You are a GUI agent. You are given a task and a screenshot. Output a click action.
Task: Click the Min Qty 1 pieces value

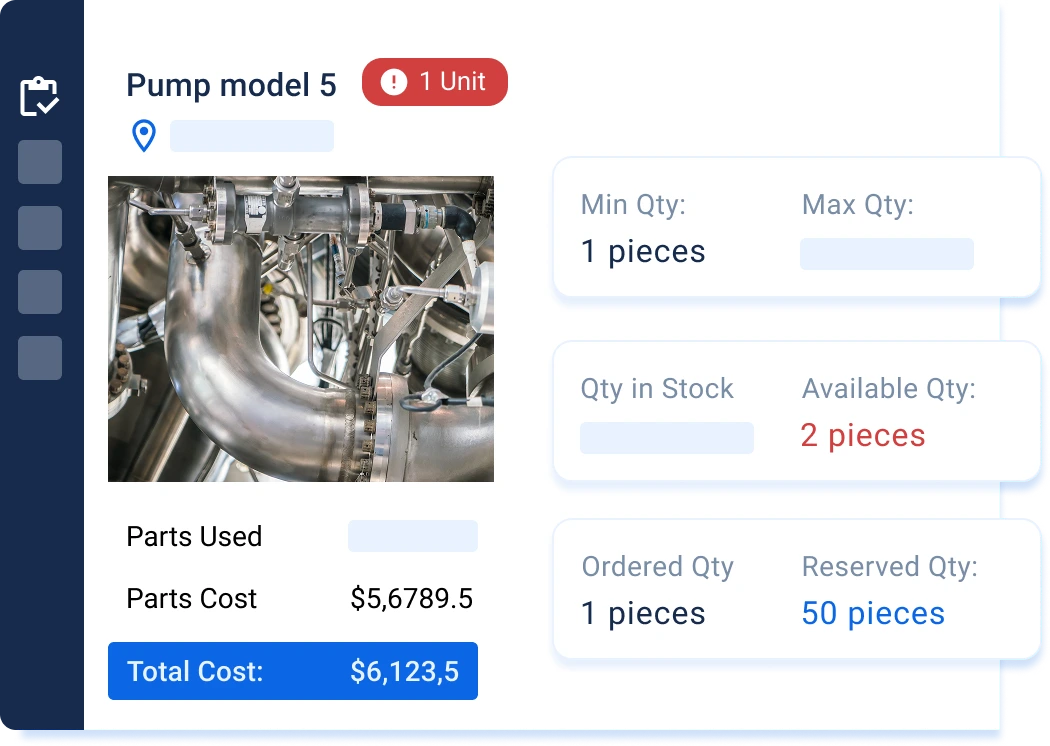[643, 252]
